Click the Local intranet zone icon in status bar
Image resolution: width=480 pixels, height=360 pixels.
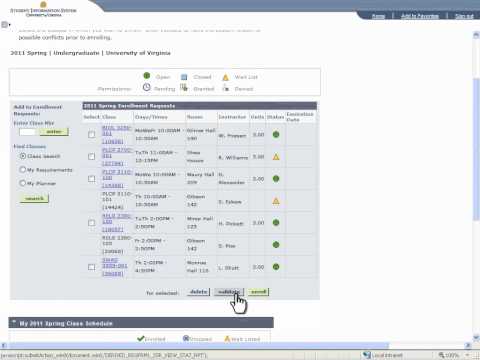(367, 355)
